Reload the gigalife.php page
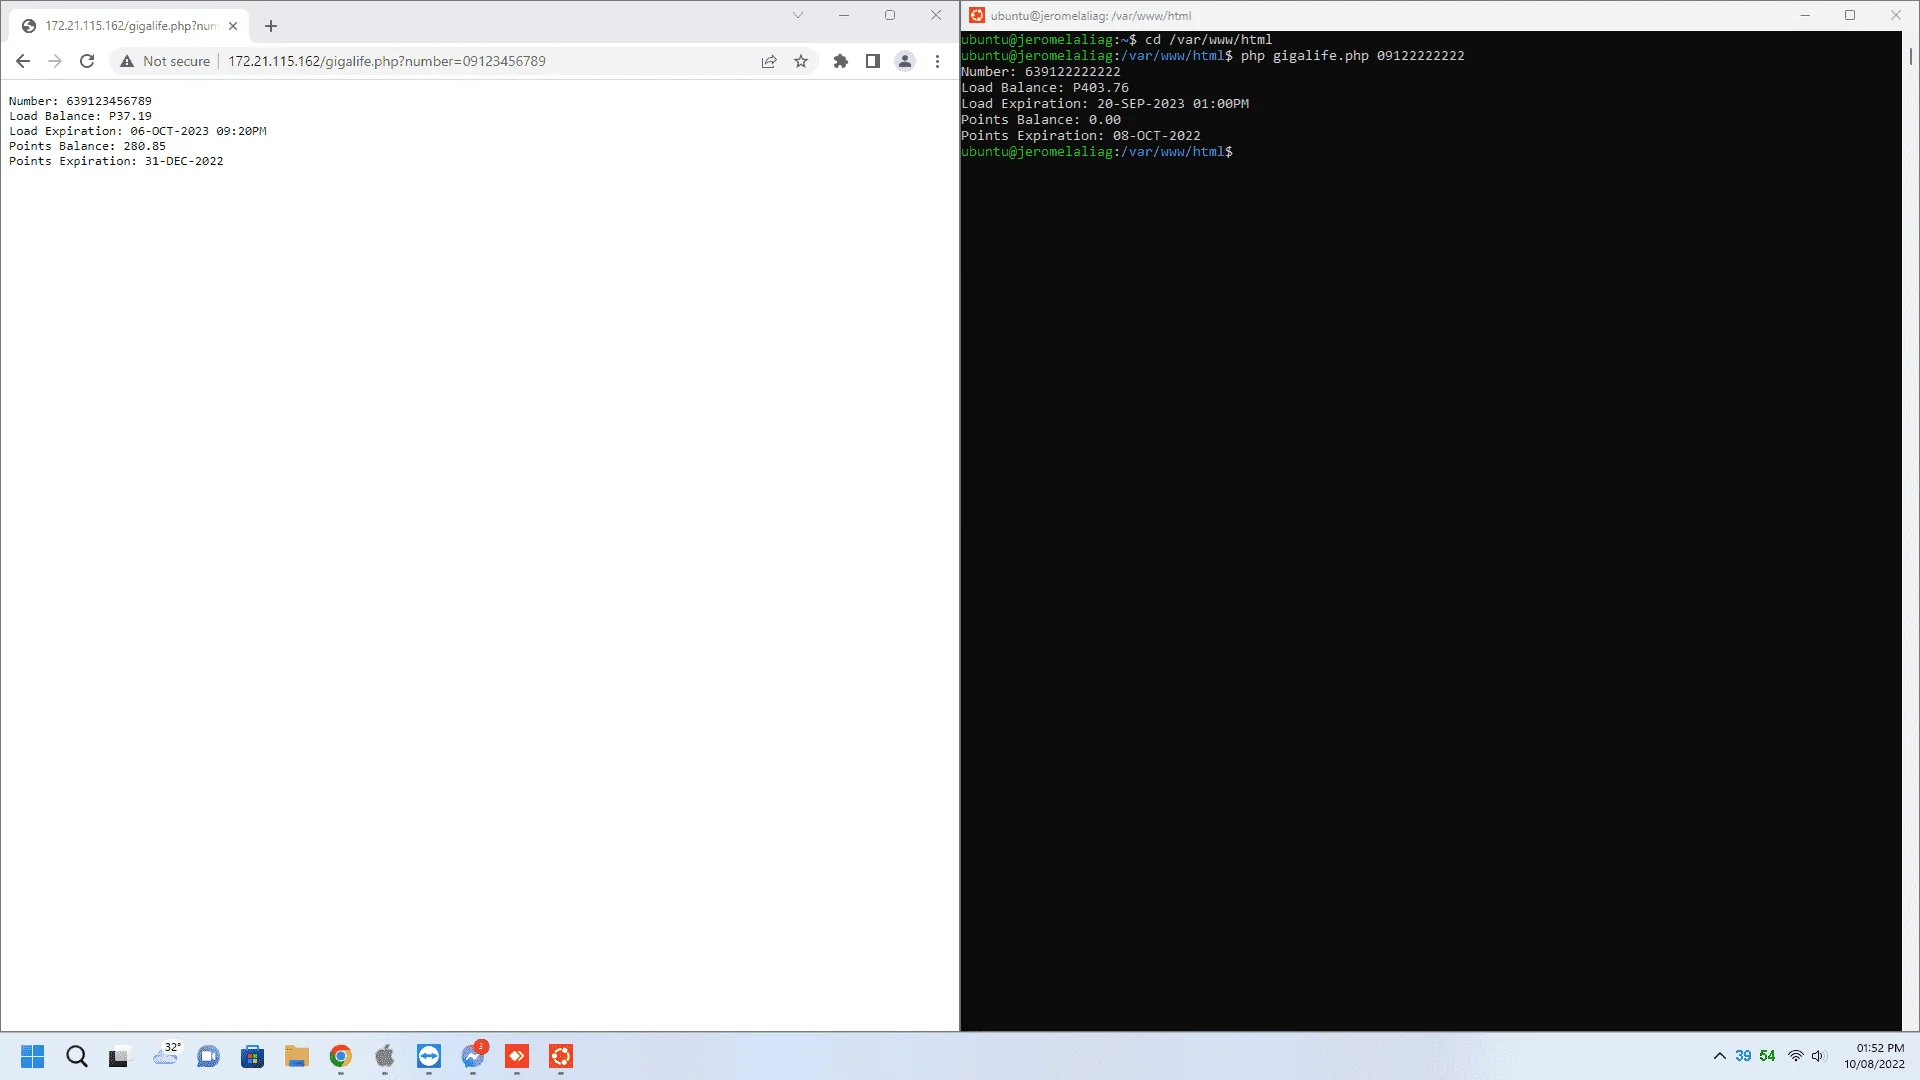This screenshot has height=1080, width=1920. tap(87, 61)
